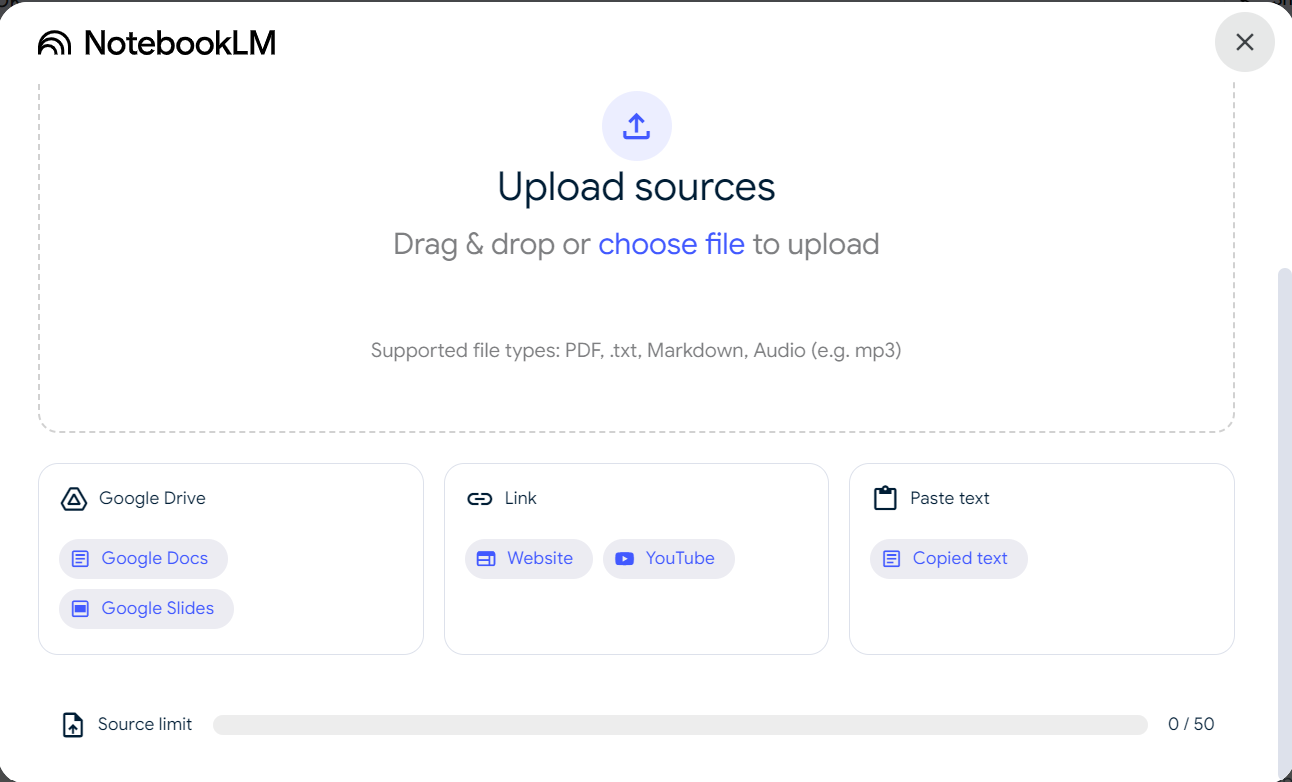Click the Website browser icon
1292x782 pixels.
point(486,559)
